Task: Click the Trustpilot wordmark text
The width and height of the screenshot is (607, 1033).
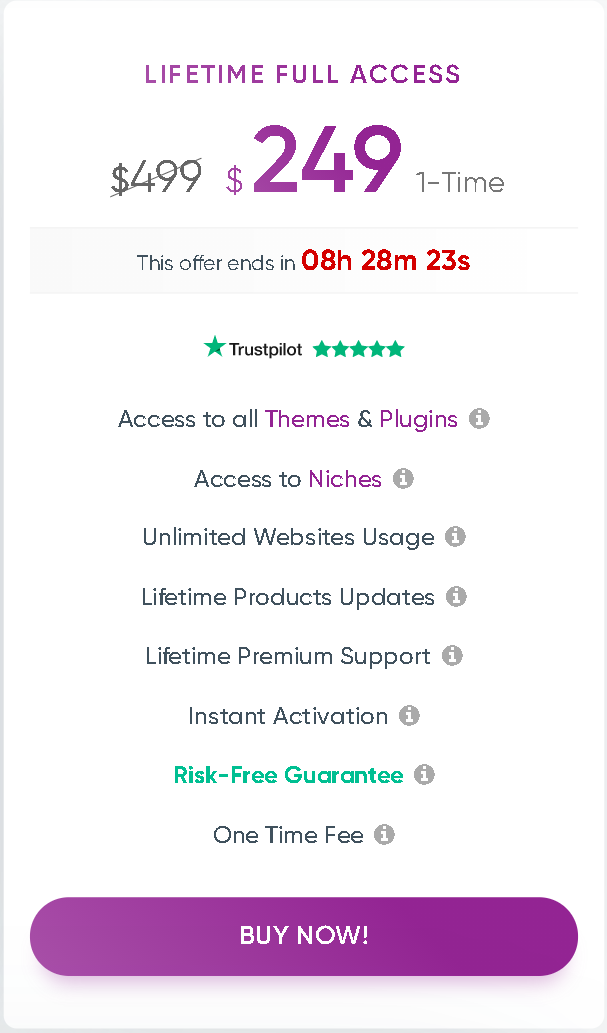Action: [265, 350]
